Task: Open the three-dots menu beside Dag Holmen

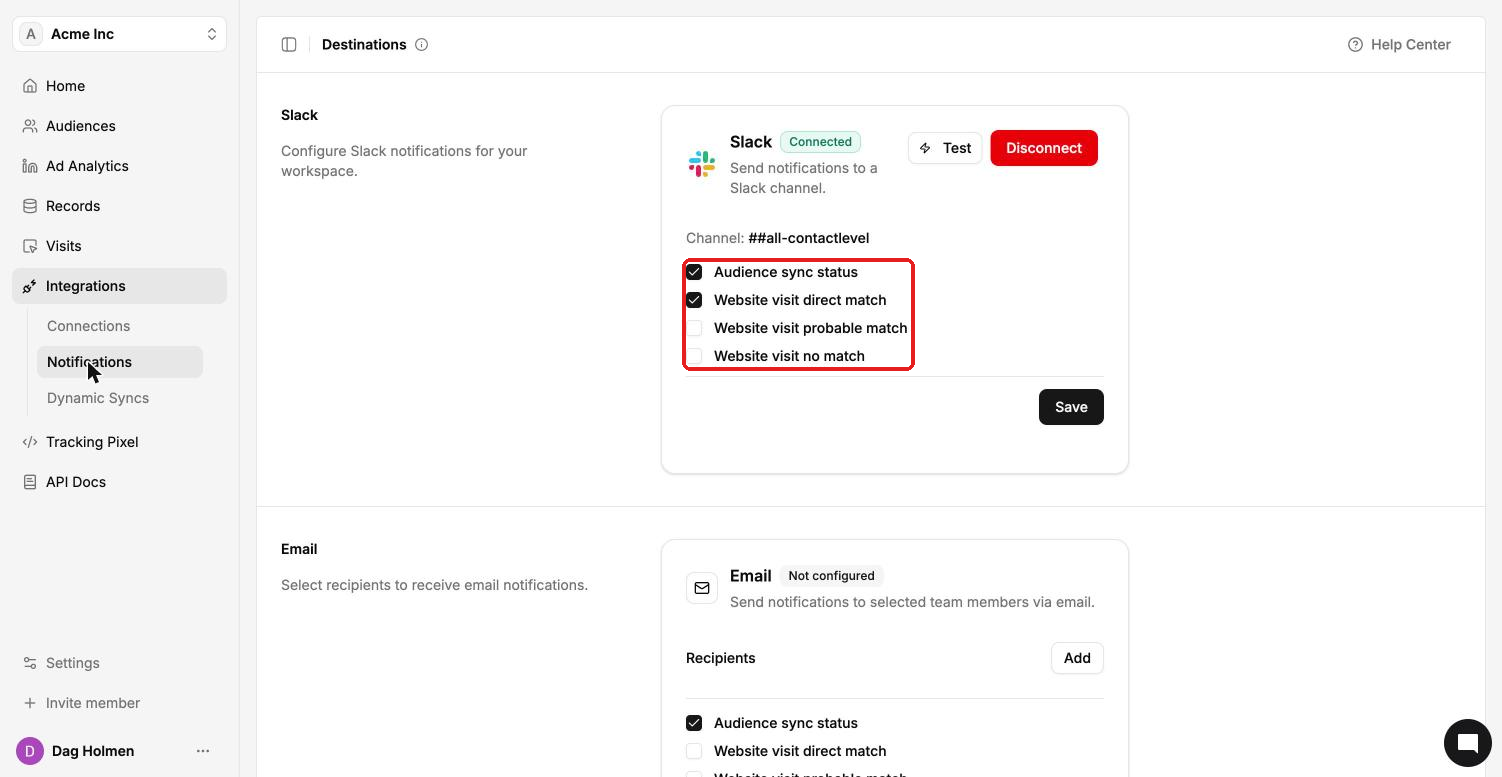Action: coord(203,751)
